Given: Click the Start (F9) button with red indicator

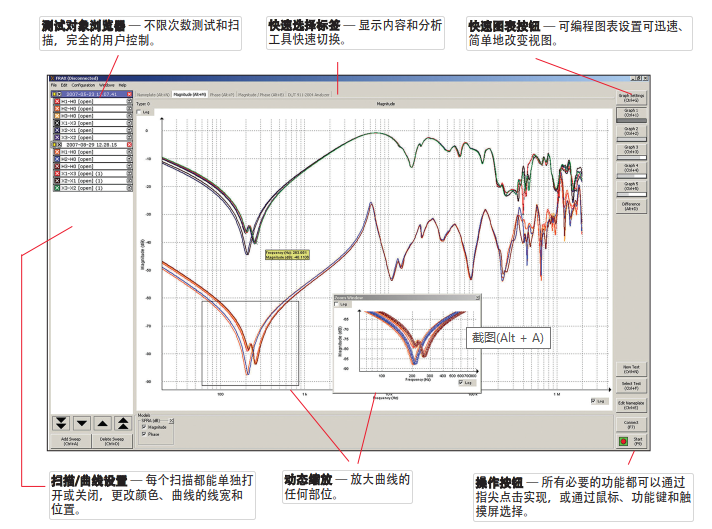Looking at the screenshot, I should point(631,440).
